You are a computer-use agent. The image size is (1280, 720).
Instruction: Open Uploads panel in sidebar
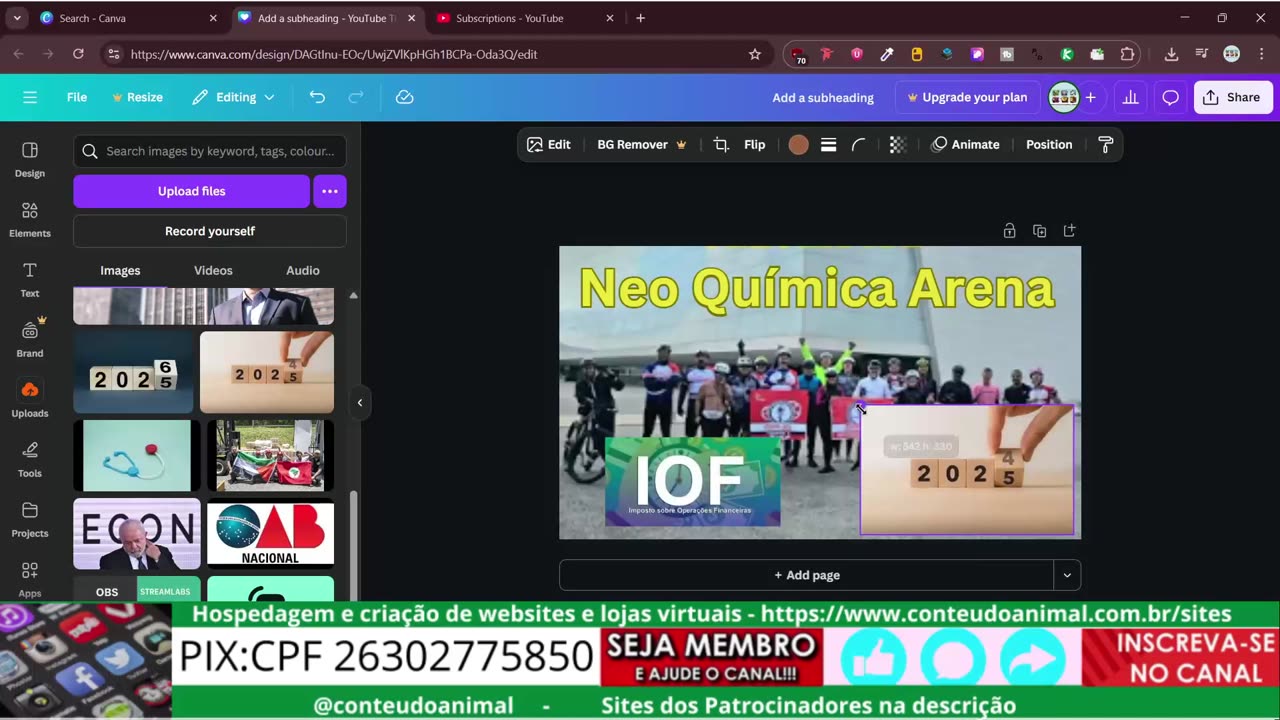(30, 399)
